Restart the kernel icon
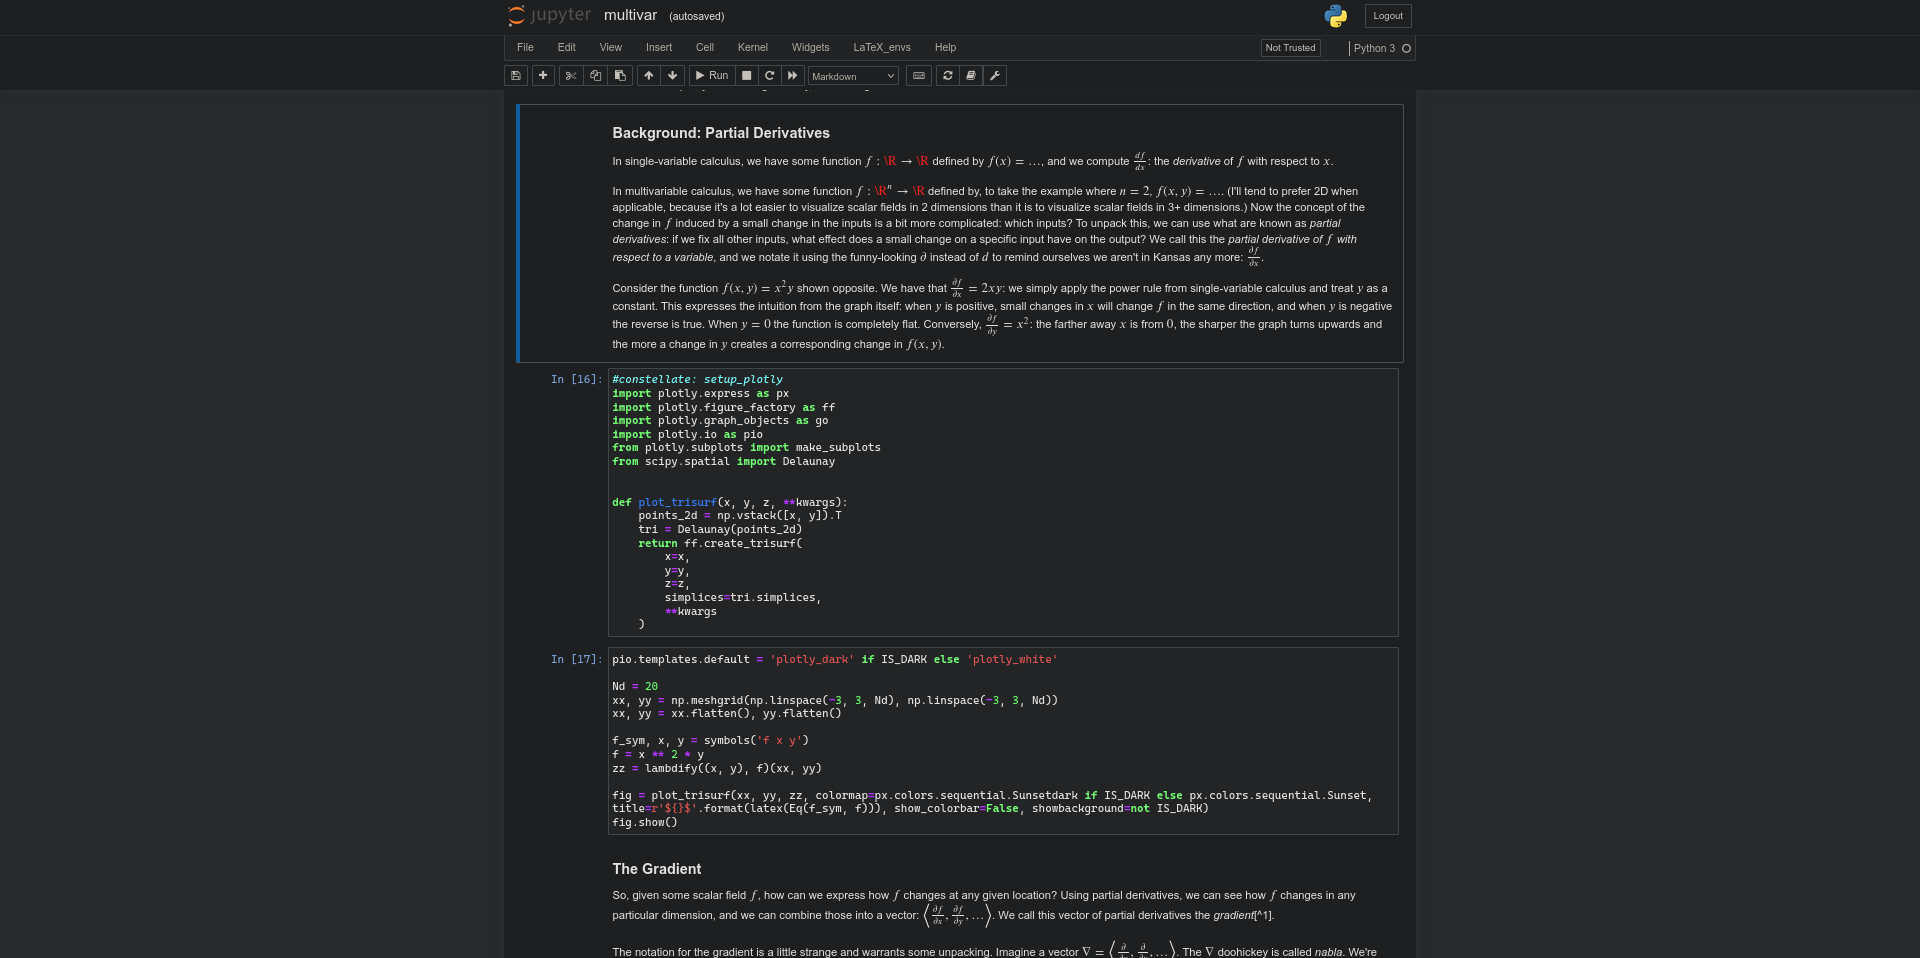Viewport: 1920px width, 958px height. tap(769, 76)
